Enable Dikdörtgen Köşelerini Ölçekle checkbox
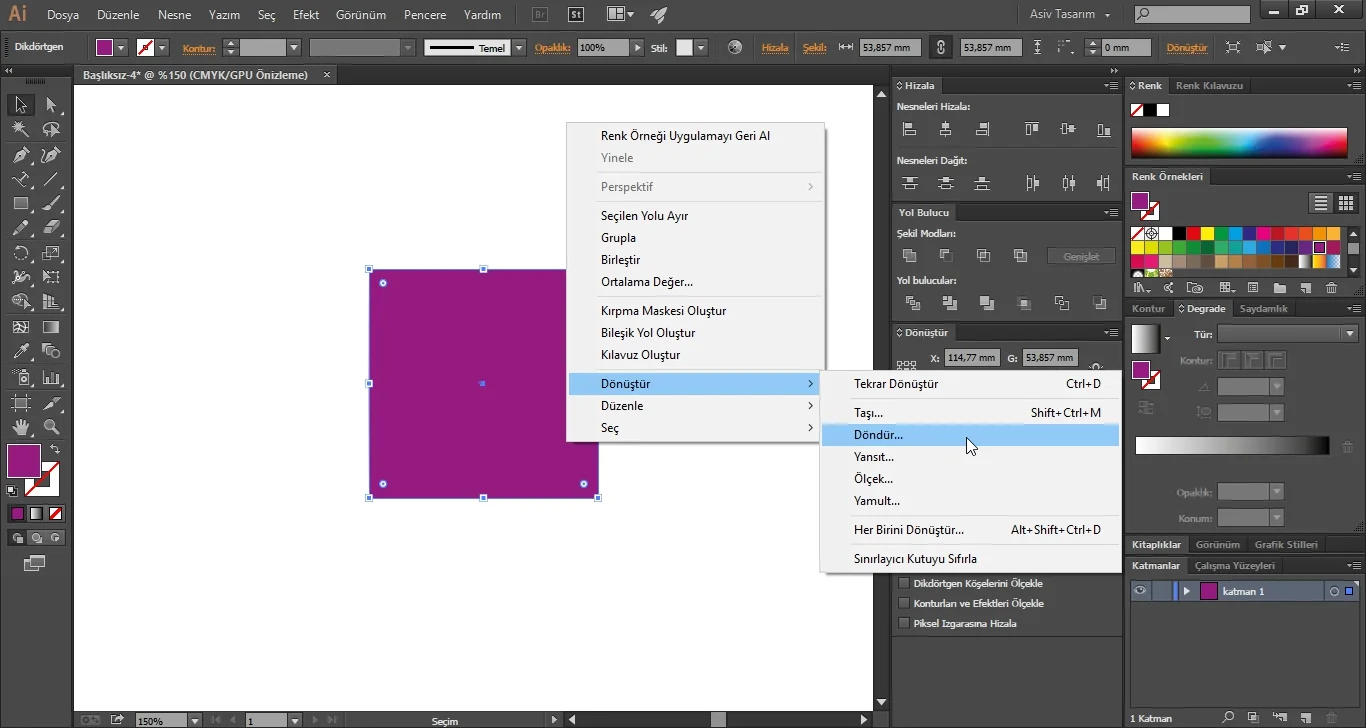1366x728 pixels. [904, 583]
